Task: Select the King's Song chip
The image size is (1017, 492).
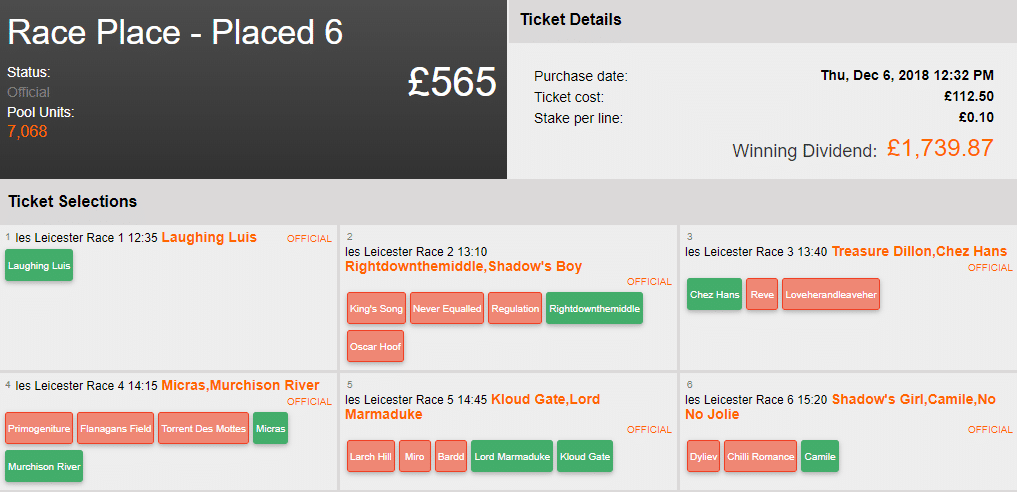Action: click(x=376, y=309)
